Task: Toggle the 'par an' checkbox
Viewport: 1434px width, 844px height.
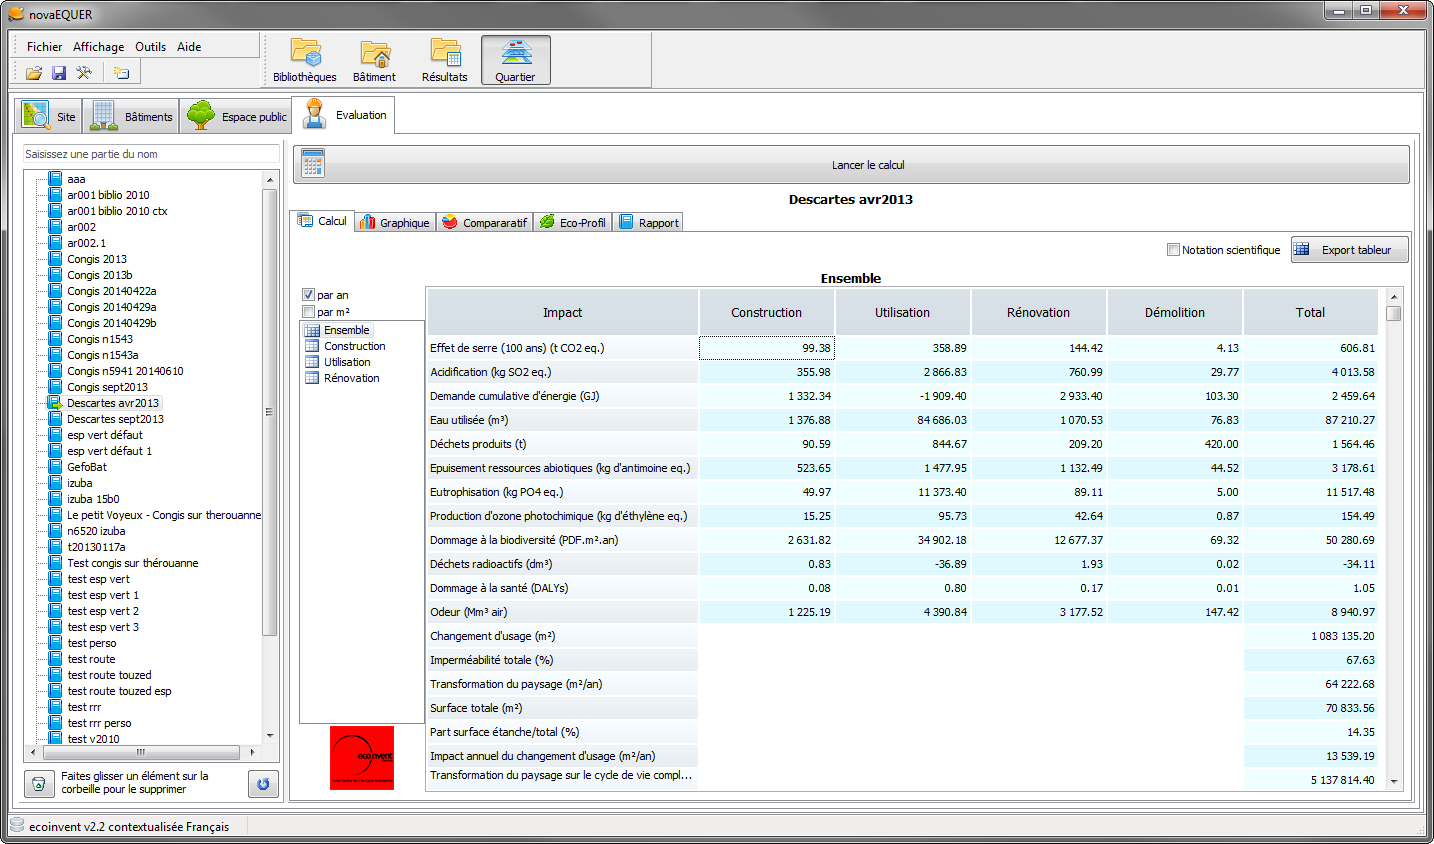Action: pyautogui.click(x=308, y=295)
